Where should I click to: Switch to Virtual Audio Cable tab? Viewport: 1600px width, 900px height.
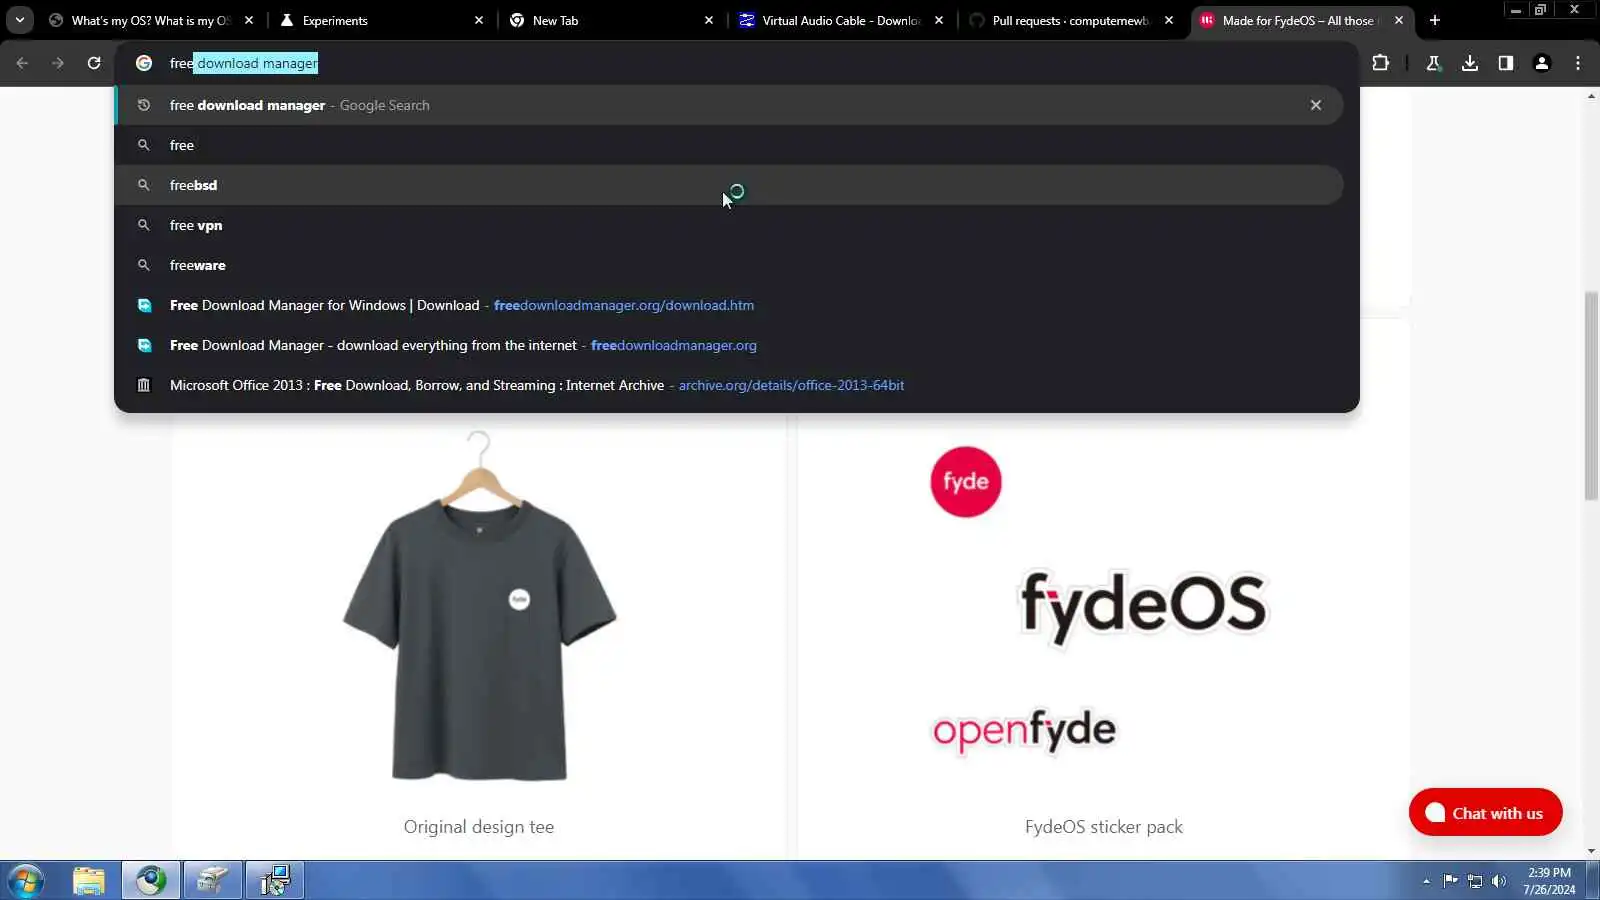click(x=840, y=20)
